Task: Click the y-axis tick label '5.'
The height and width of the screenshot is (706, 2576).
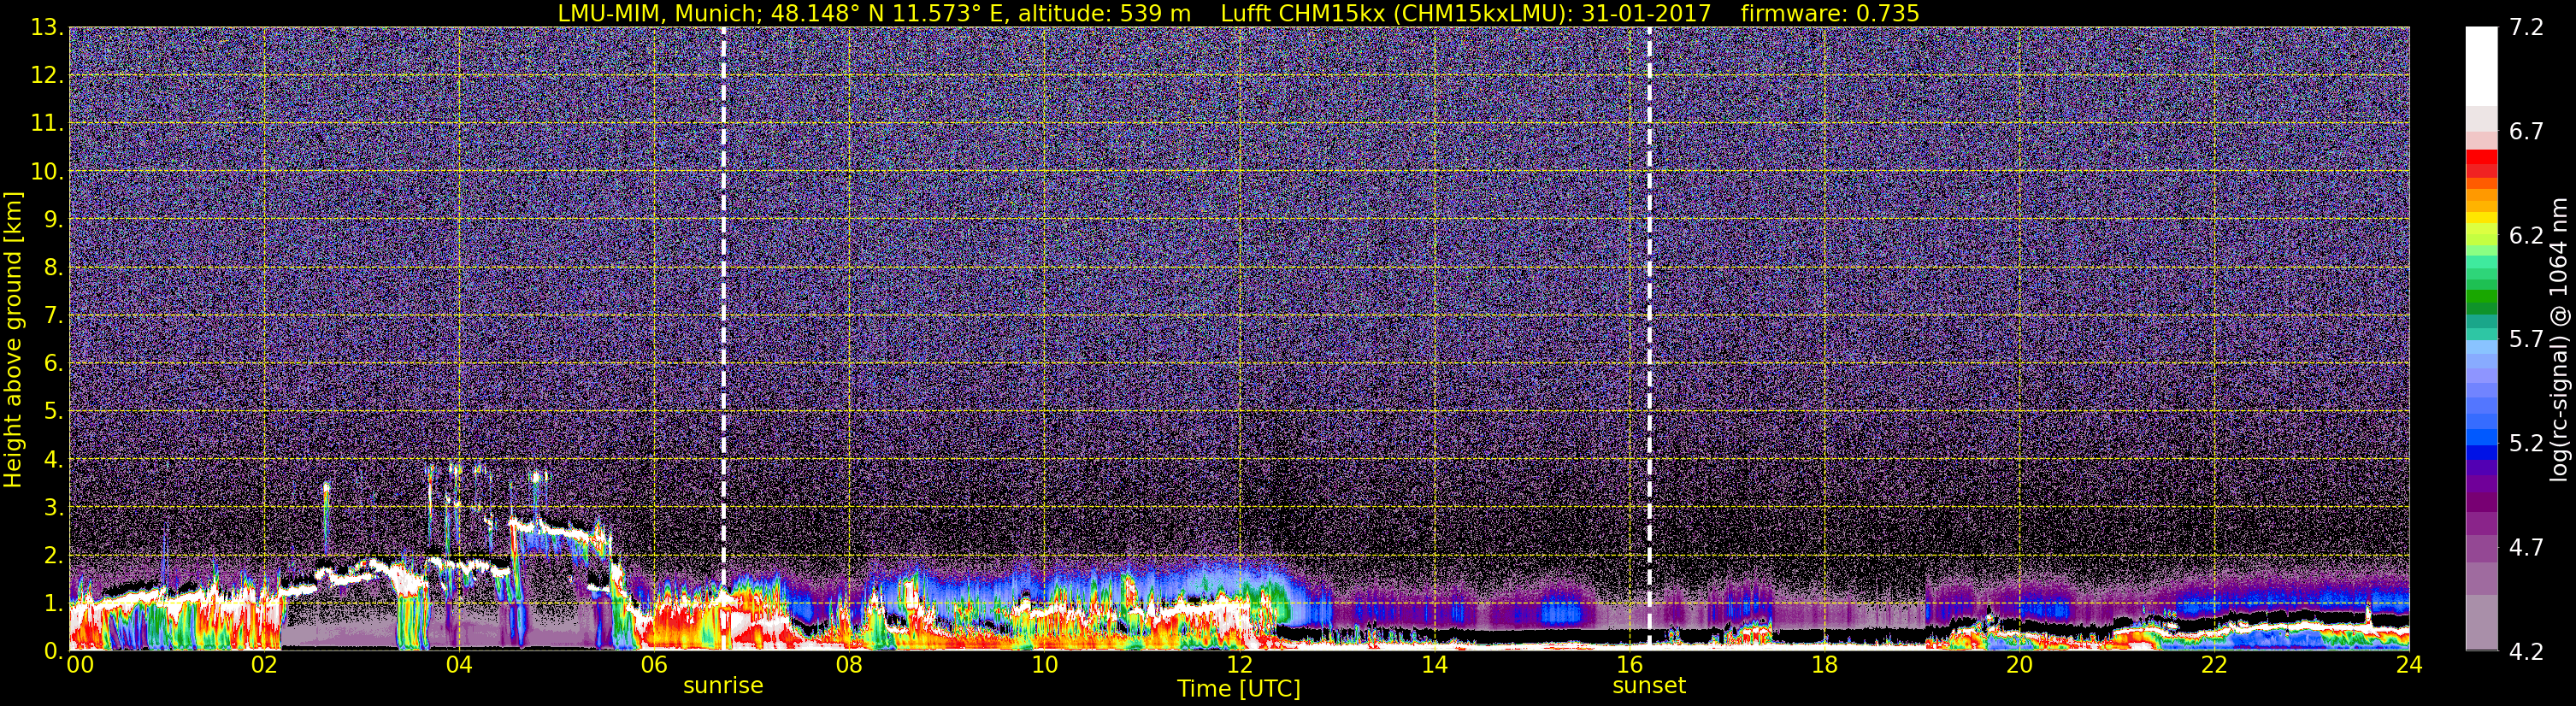Action: pos(53,411)
